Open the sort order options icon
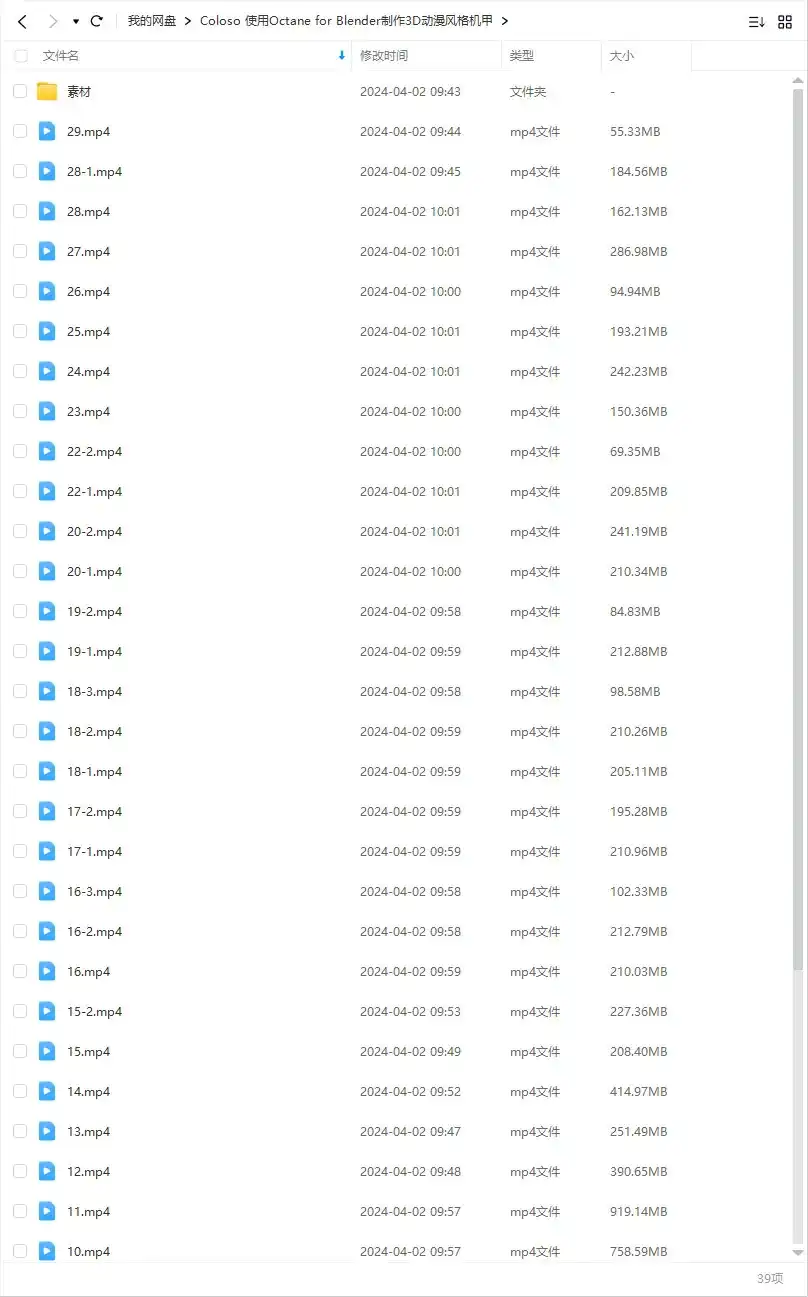This screenshot has width=808, height=1297. pyautogui.click(x=756, y=21)
